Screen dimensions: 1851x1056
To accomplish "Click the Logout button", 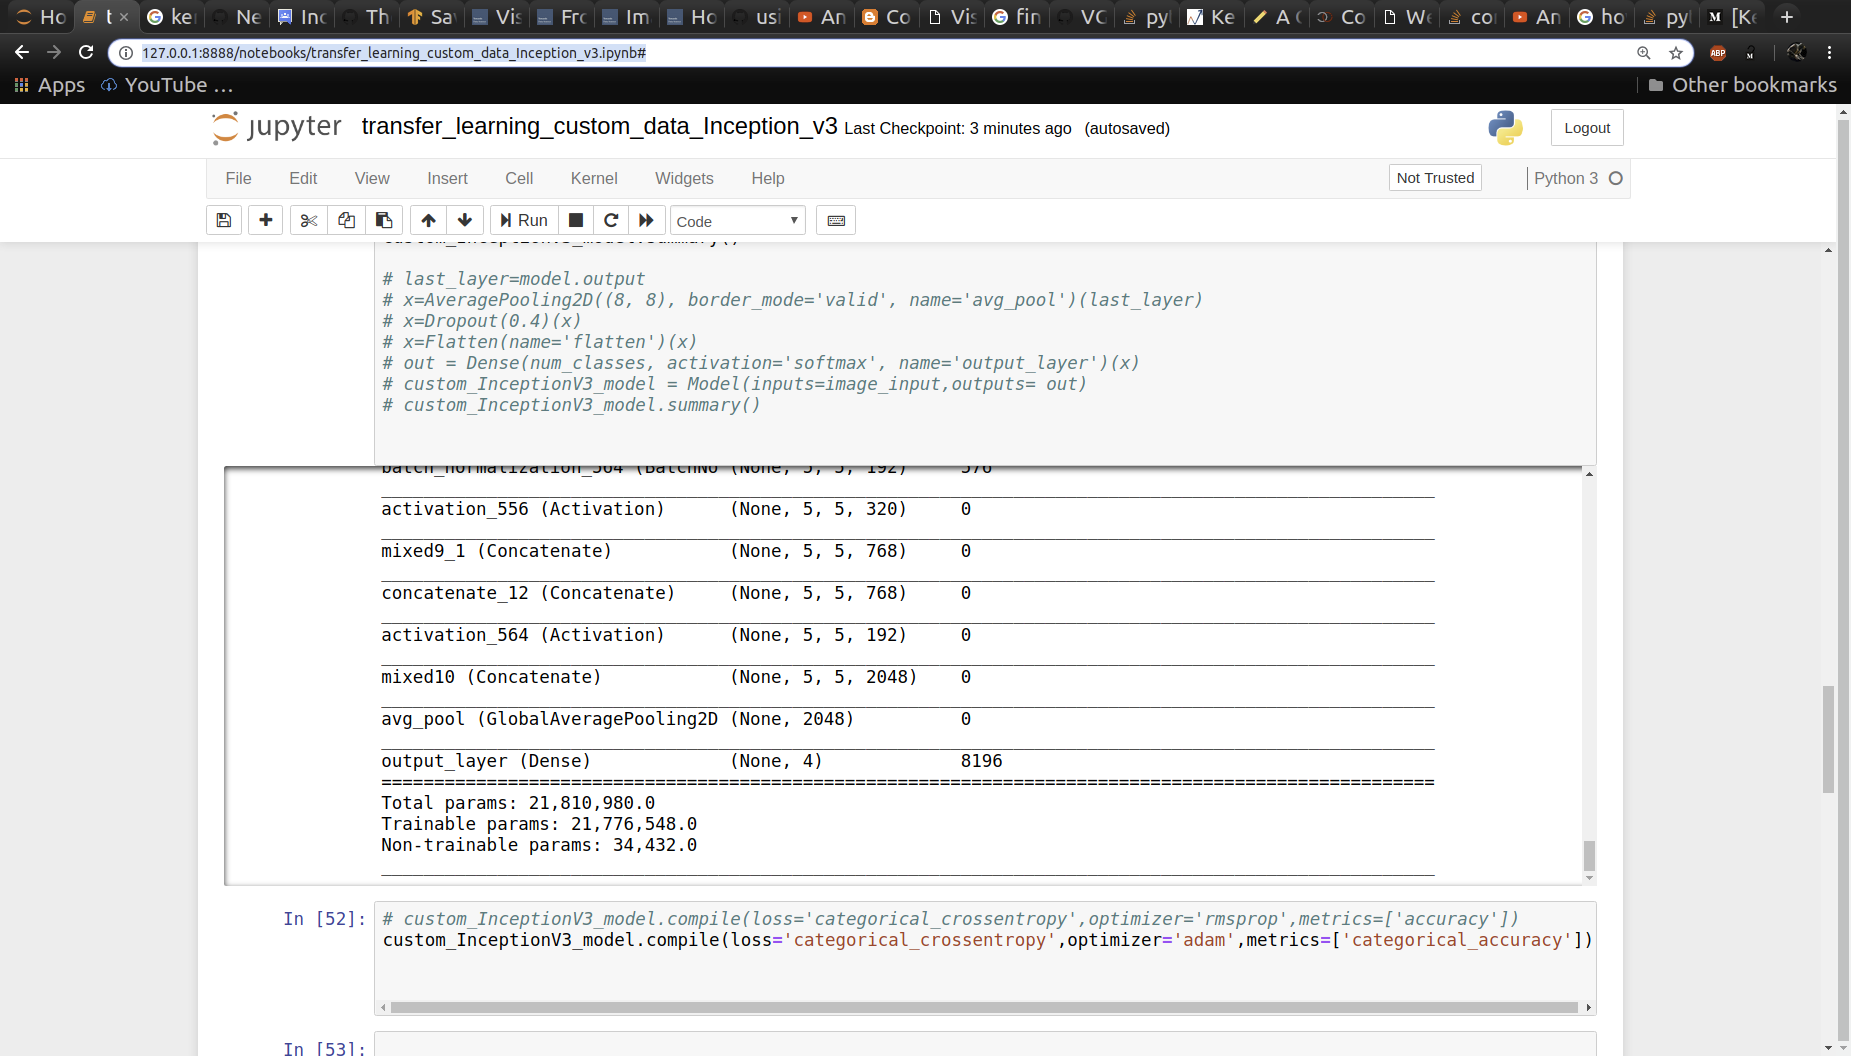I will pyautogui.click(x=1587, y=127).
